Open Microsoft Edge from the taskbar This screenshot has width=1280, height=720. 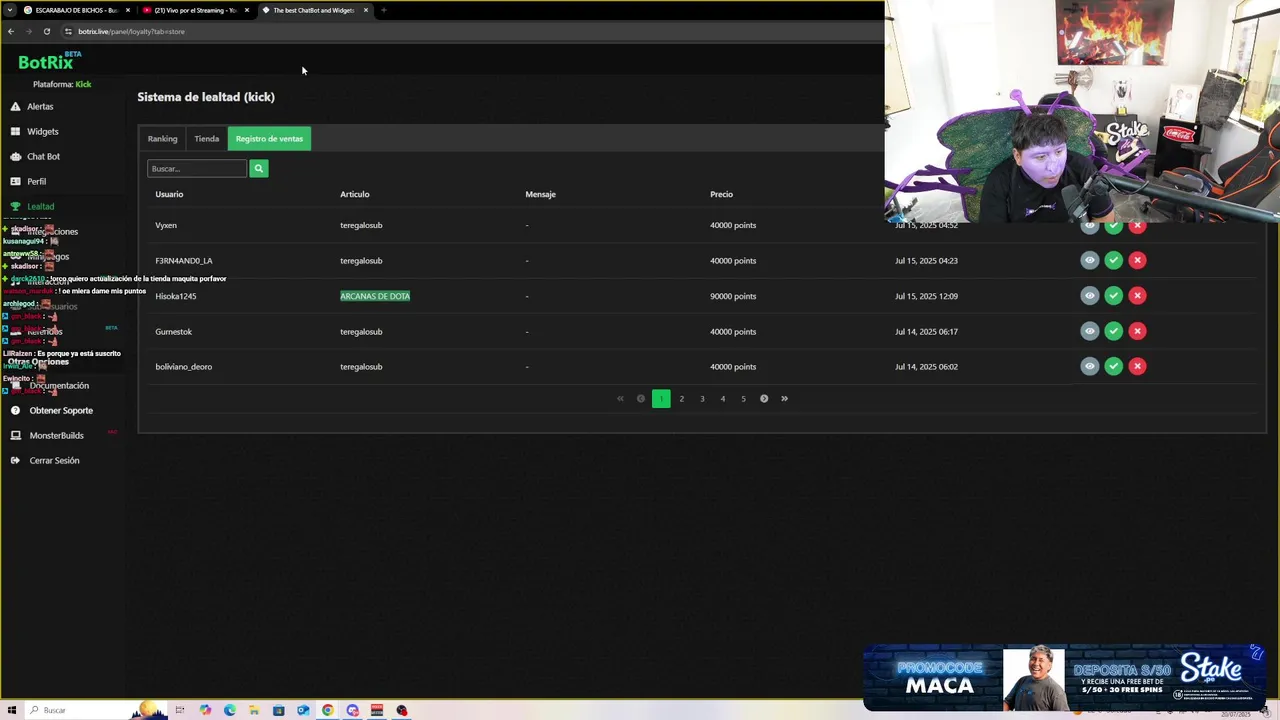(230, 710)
